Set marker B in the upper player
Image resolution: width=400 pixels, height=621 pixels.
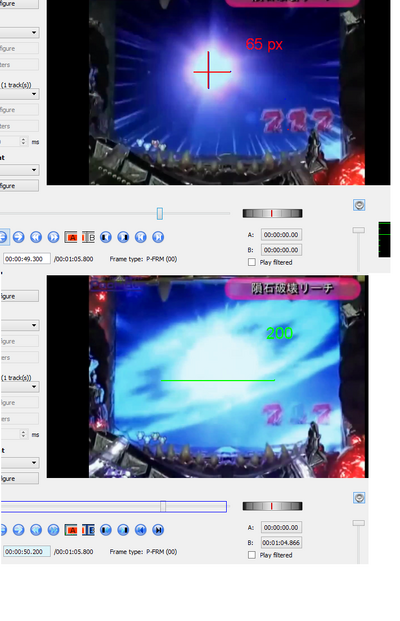coord(88,237)
